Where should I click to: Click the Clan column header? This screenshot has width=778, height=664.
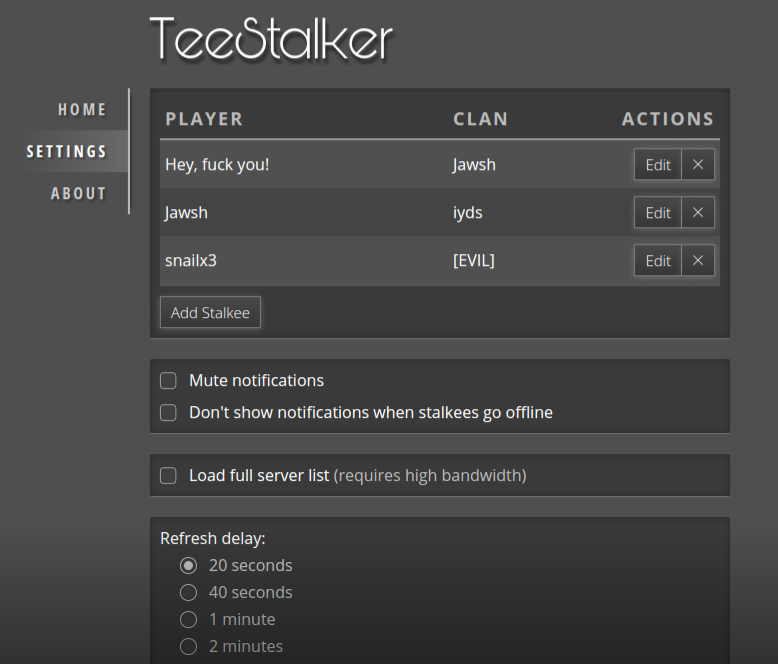480,119
